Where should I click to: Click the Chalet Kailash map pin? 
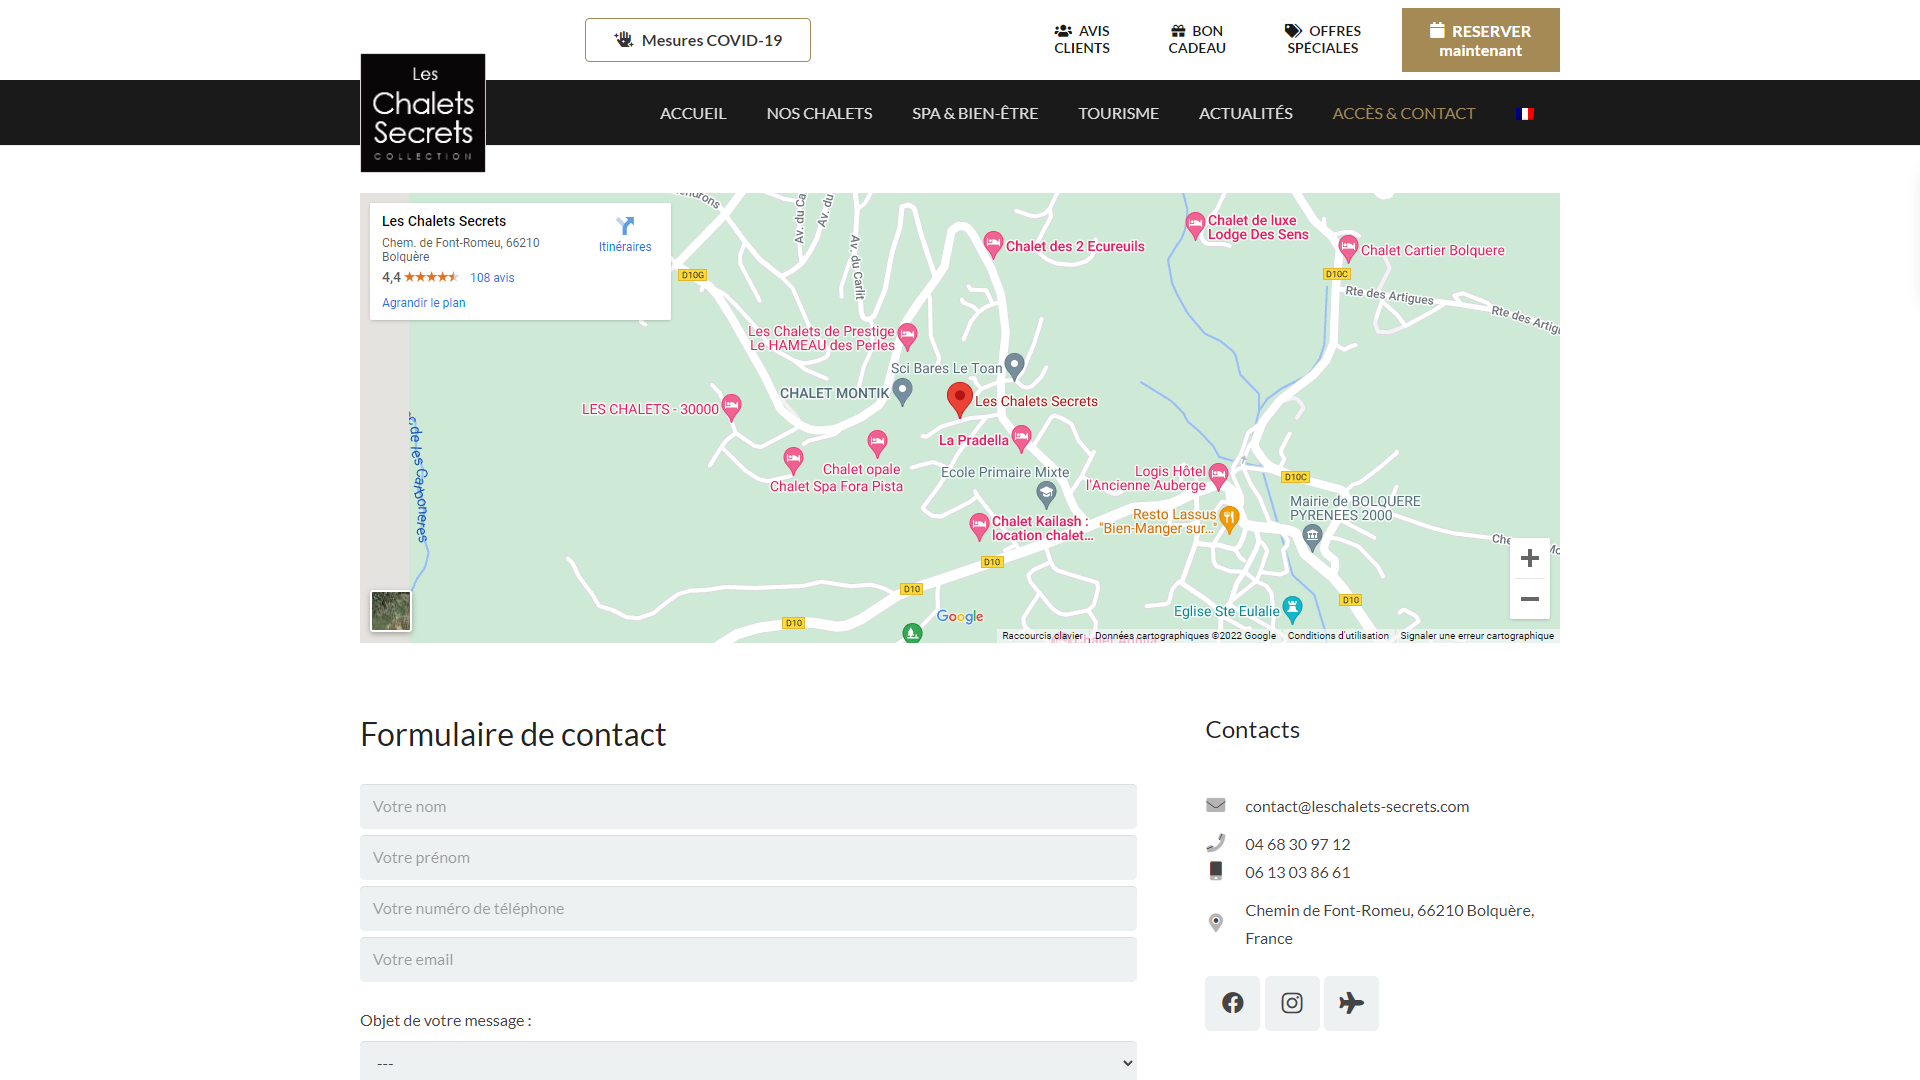[x=979, y=525]
